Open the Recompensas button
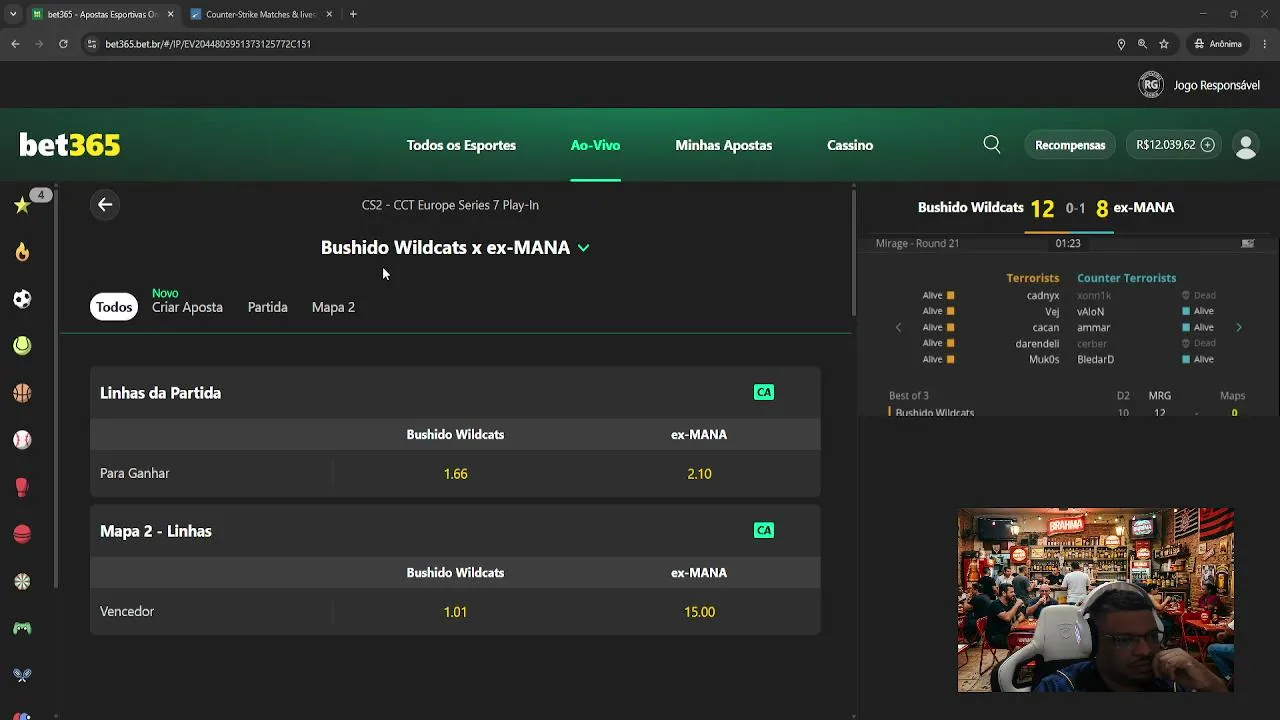Screen dimensions: 1280x720 tap(1070, 145)
